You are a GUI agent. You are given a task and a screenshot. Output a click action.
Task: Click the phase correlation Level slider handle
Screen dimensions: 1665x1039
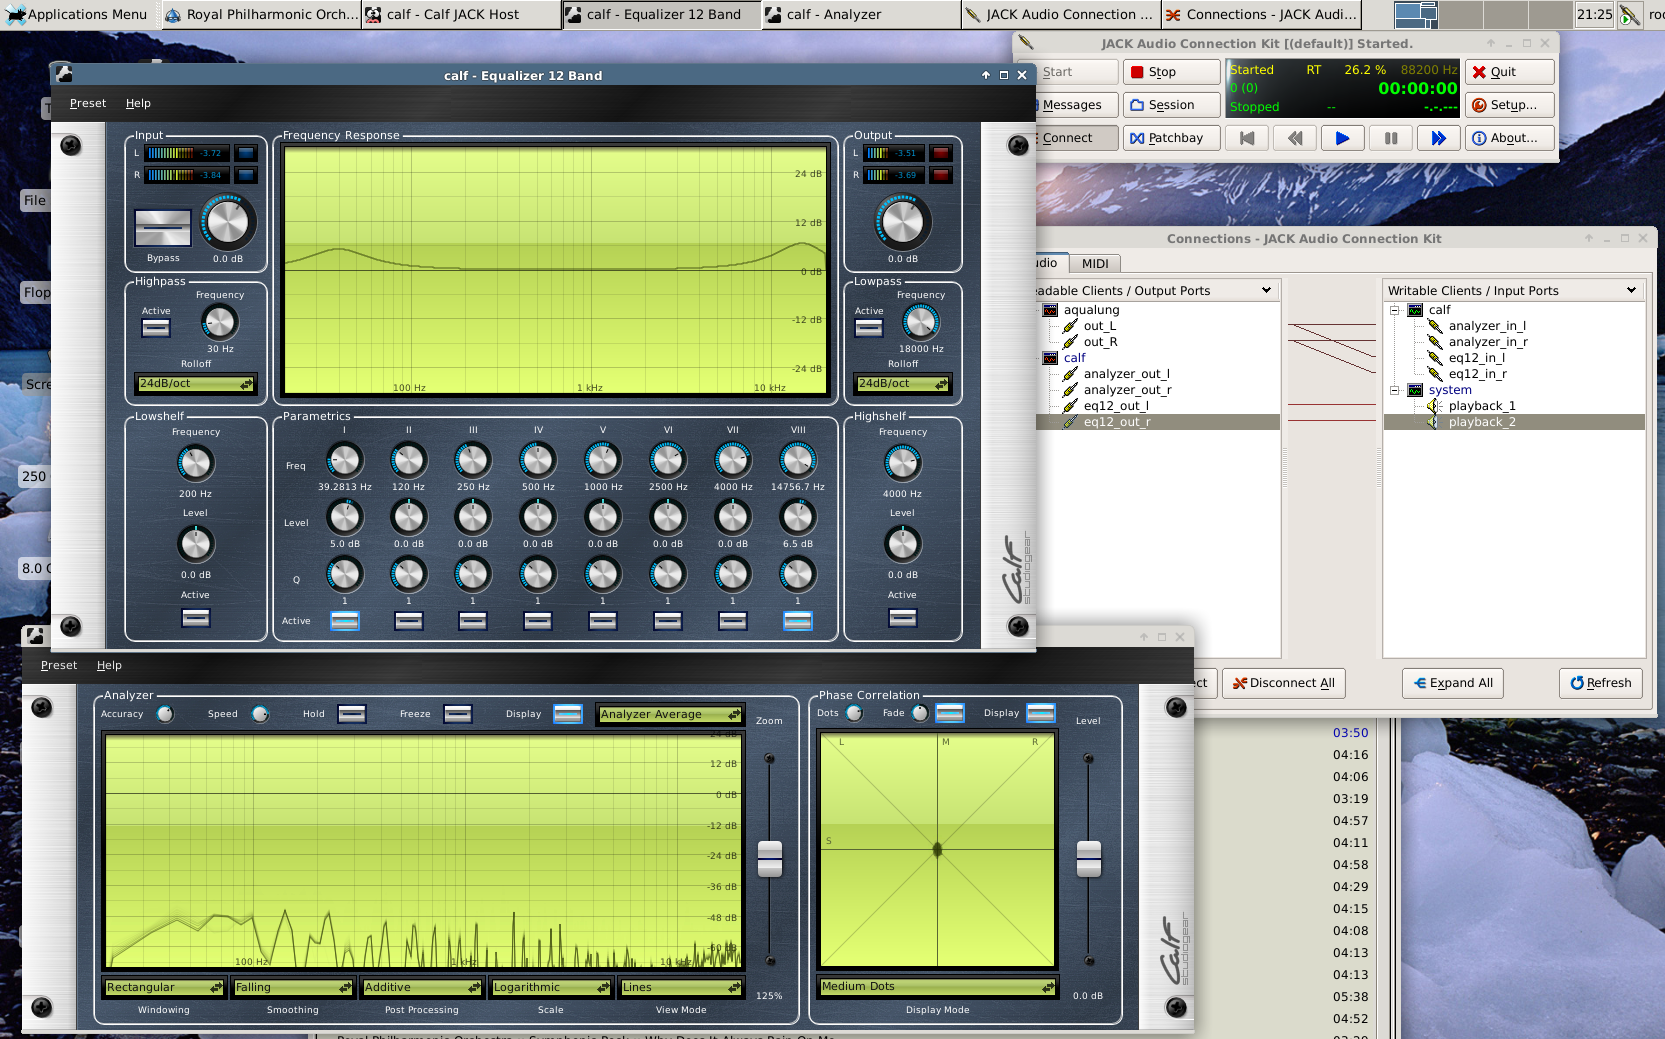pyautogui.click(x=1089, y=859)
